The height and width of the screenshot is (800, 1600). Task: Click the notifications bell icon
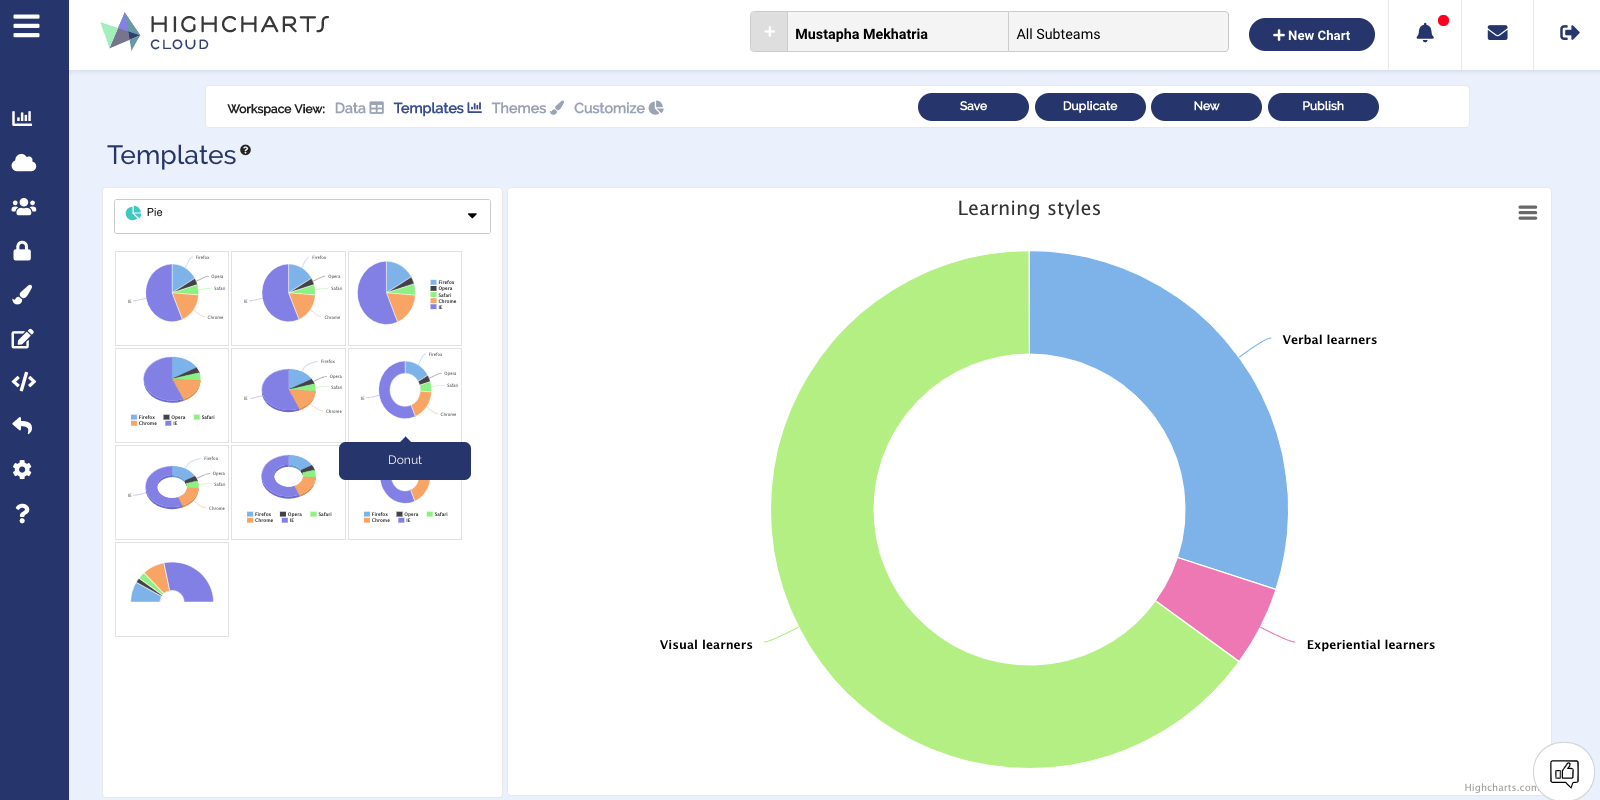click(1425, 34)
